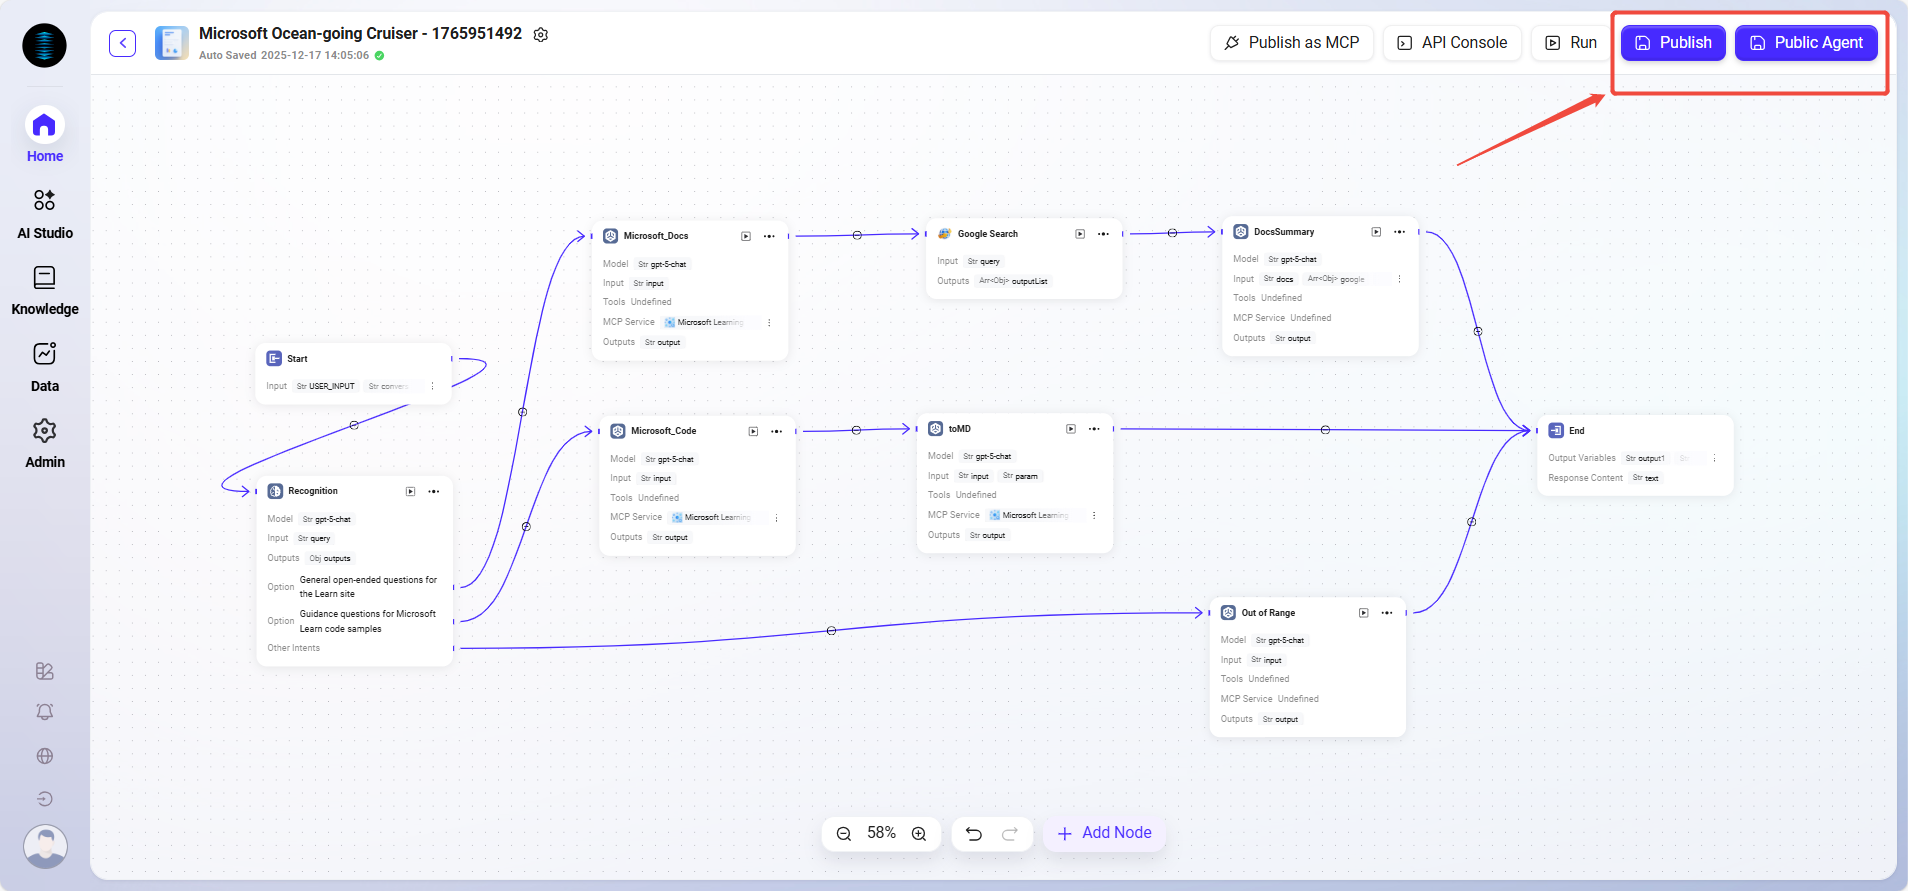Open Microsoft_Docs node more options menu
The width and height of the screenshot is (1908, 891).
(769, 236)
